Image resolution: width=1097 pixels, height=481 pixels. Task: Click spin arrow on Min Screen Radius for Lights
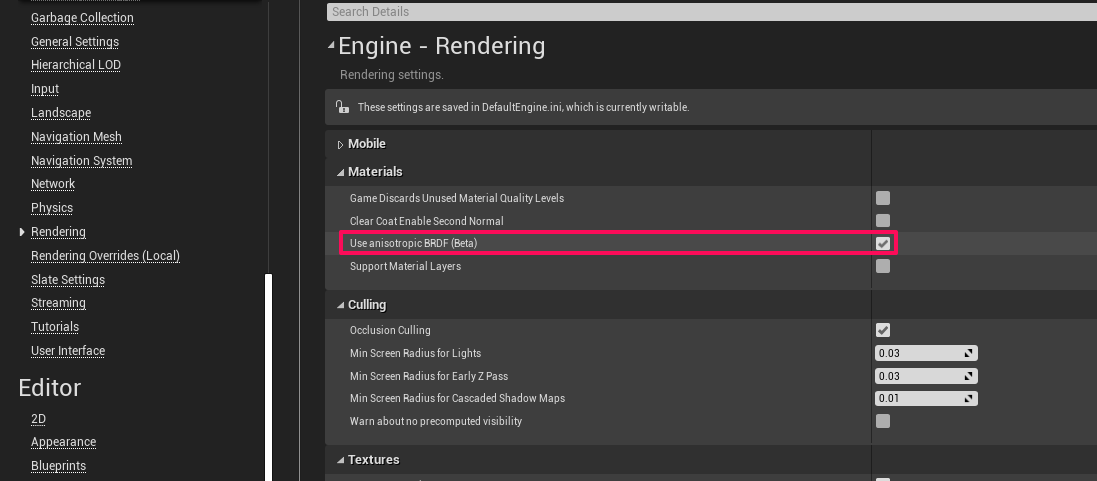pos(969,354)
